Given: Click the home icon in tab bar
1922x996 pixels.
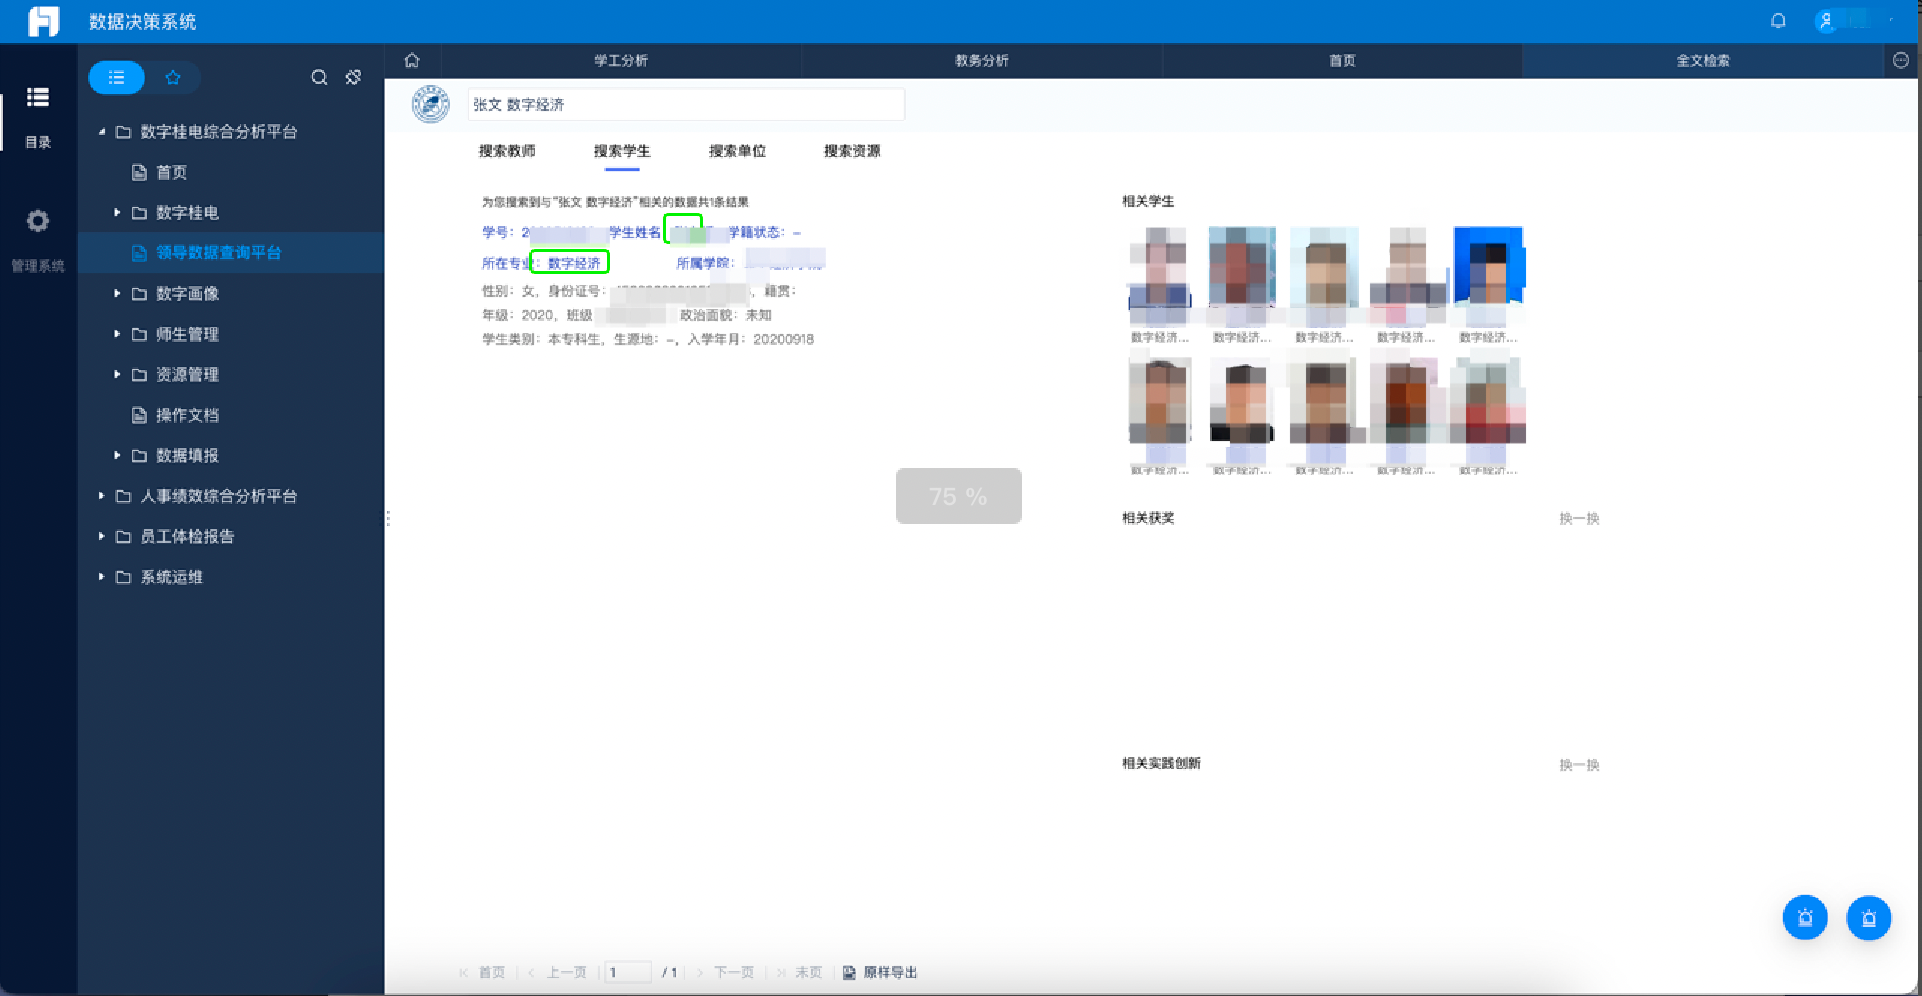Looking at the screenshot, I should [412, 60].
